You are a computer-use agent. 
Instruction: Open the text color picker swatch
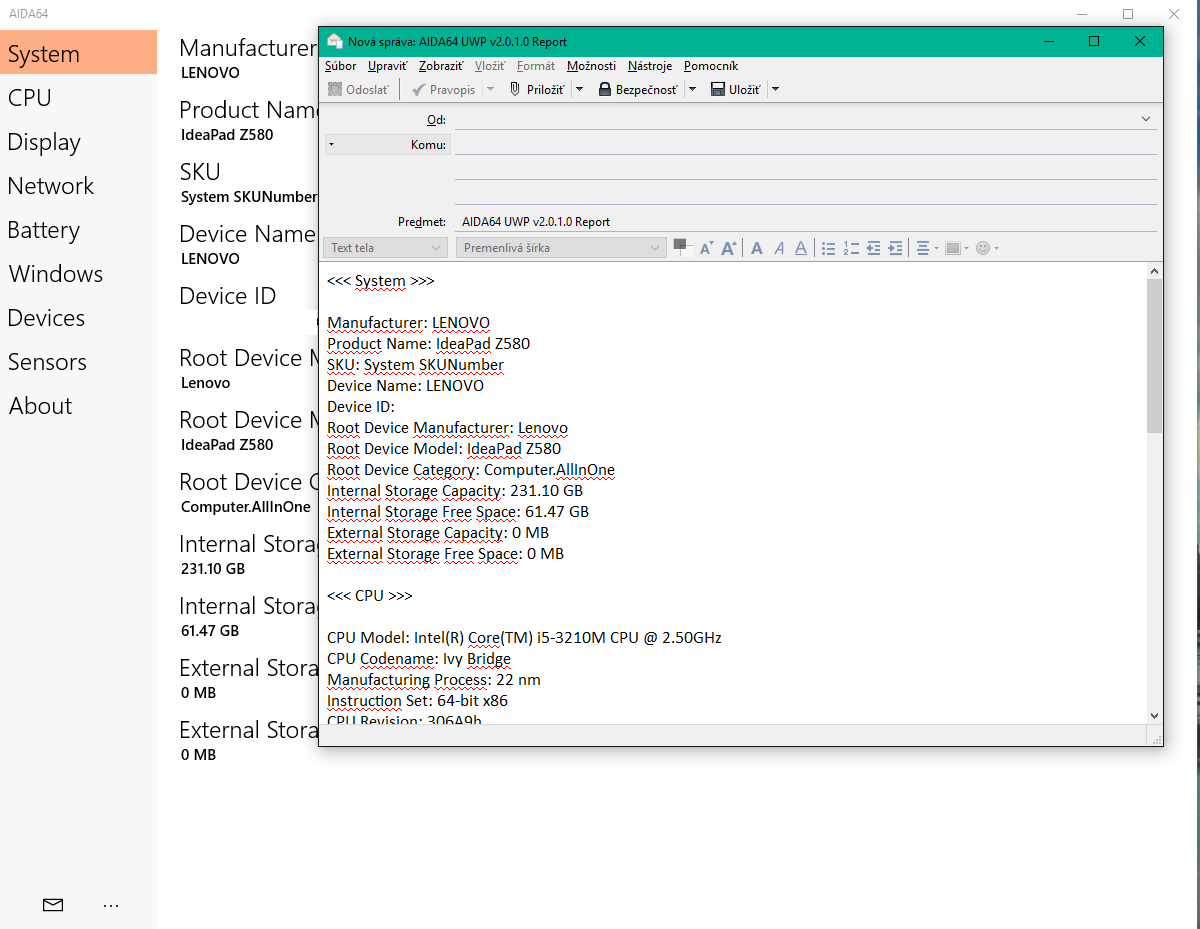point(682,247)
